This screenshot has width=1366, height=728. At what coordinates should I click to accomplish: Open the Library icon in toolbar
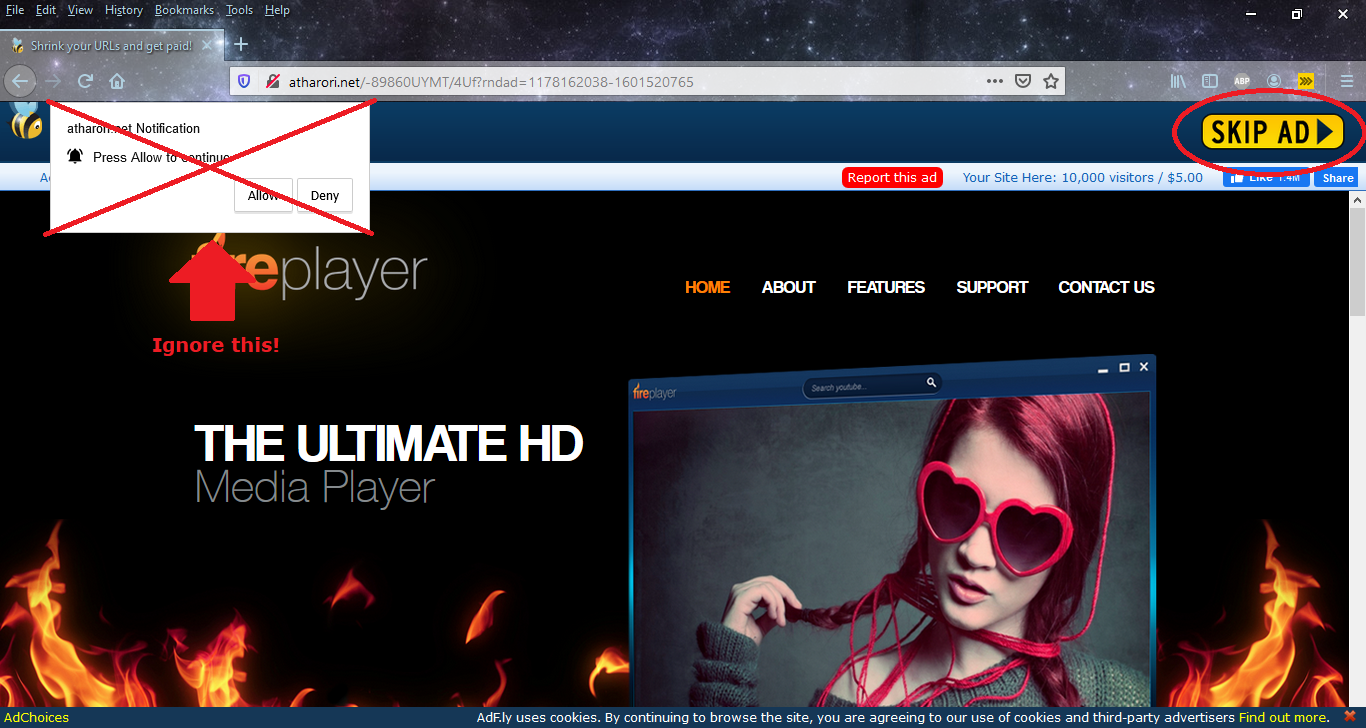click(x=1178, y=81)
